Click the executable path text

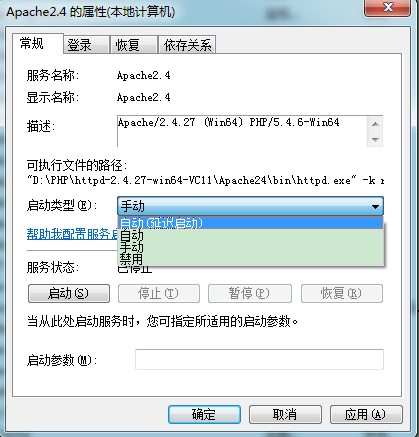pos(205,181)
